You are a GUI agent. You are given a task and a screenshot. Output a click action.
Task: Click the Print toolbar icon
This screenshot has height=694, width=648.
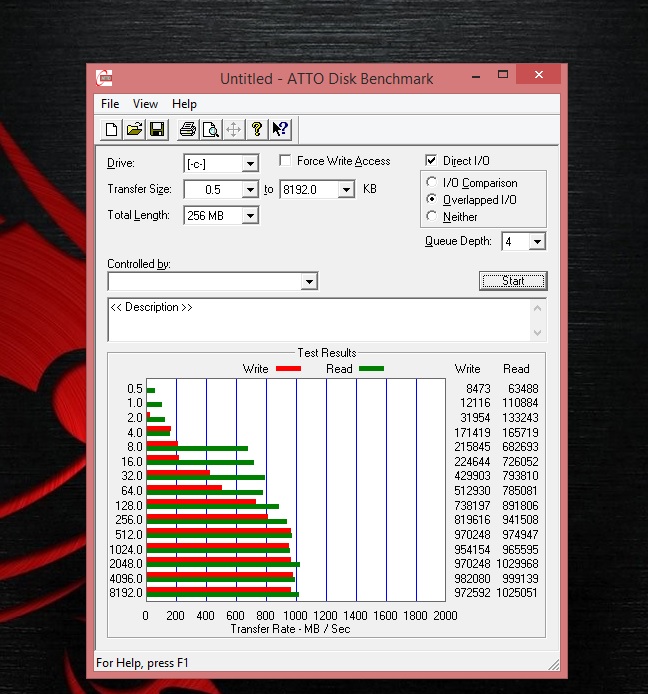188,130
